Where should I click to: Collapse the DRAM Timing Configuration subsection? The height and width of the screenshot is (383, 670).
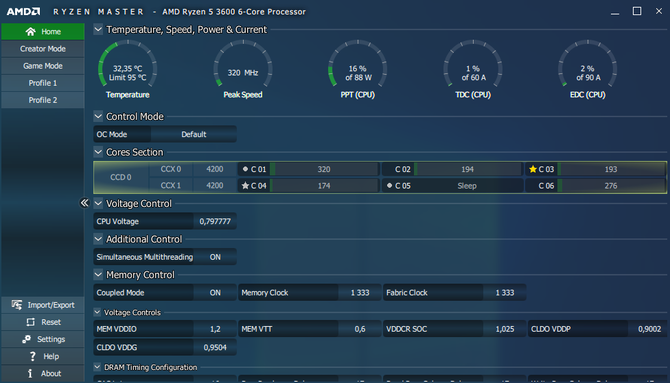click(97, 367)
